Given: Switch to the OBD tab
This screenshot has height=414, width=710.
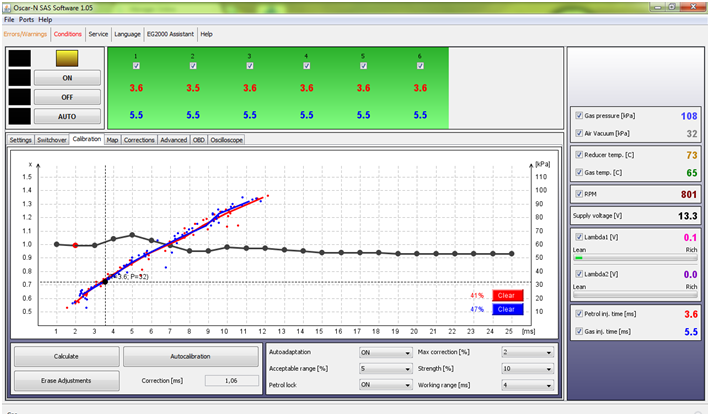Looking at the screenshot, I should pyautogui.click(x=199, y=140).
